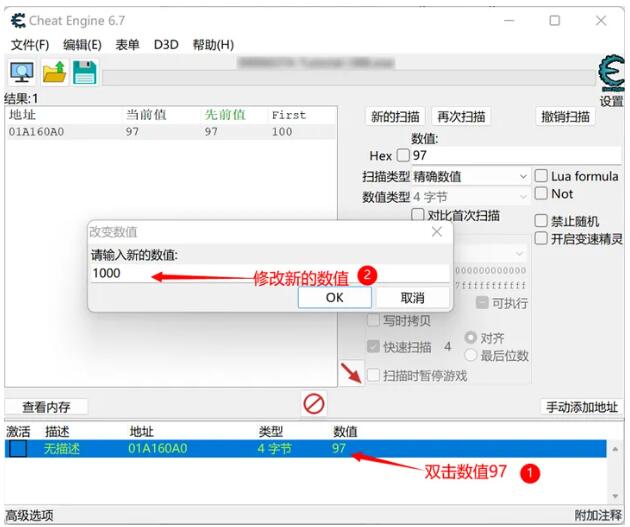The image size is (630, 527).
Task: Click the new value input field
Action: click(270, 273)
